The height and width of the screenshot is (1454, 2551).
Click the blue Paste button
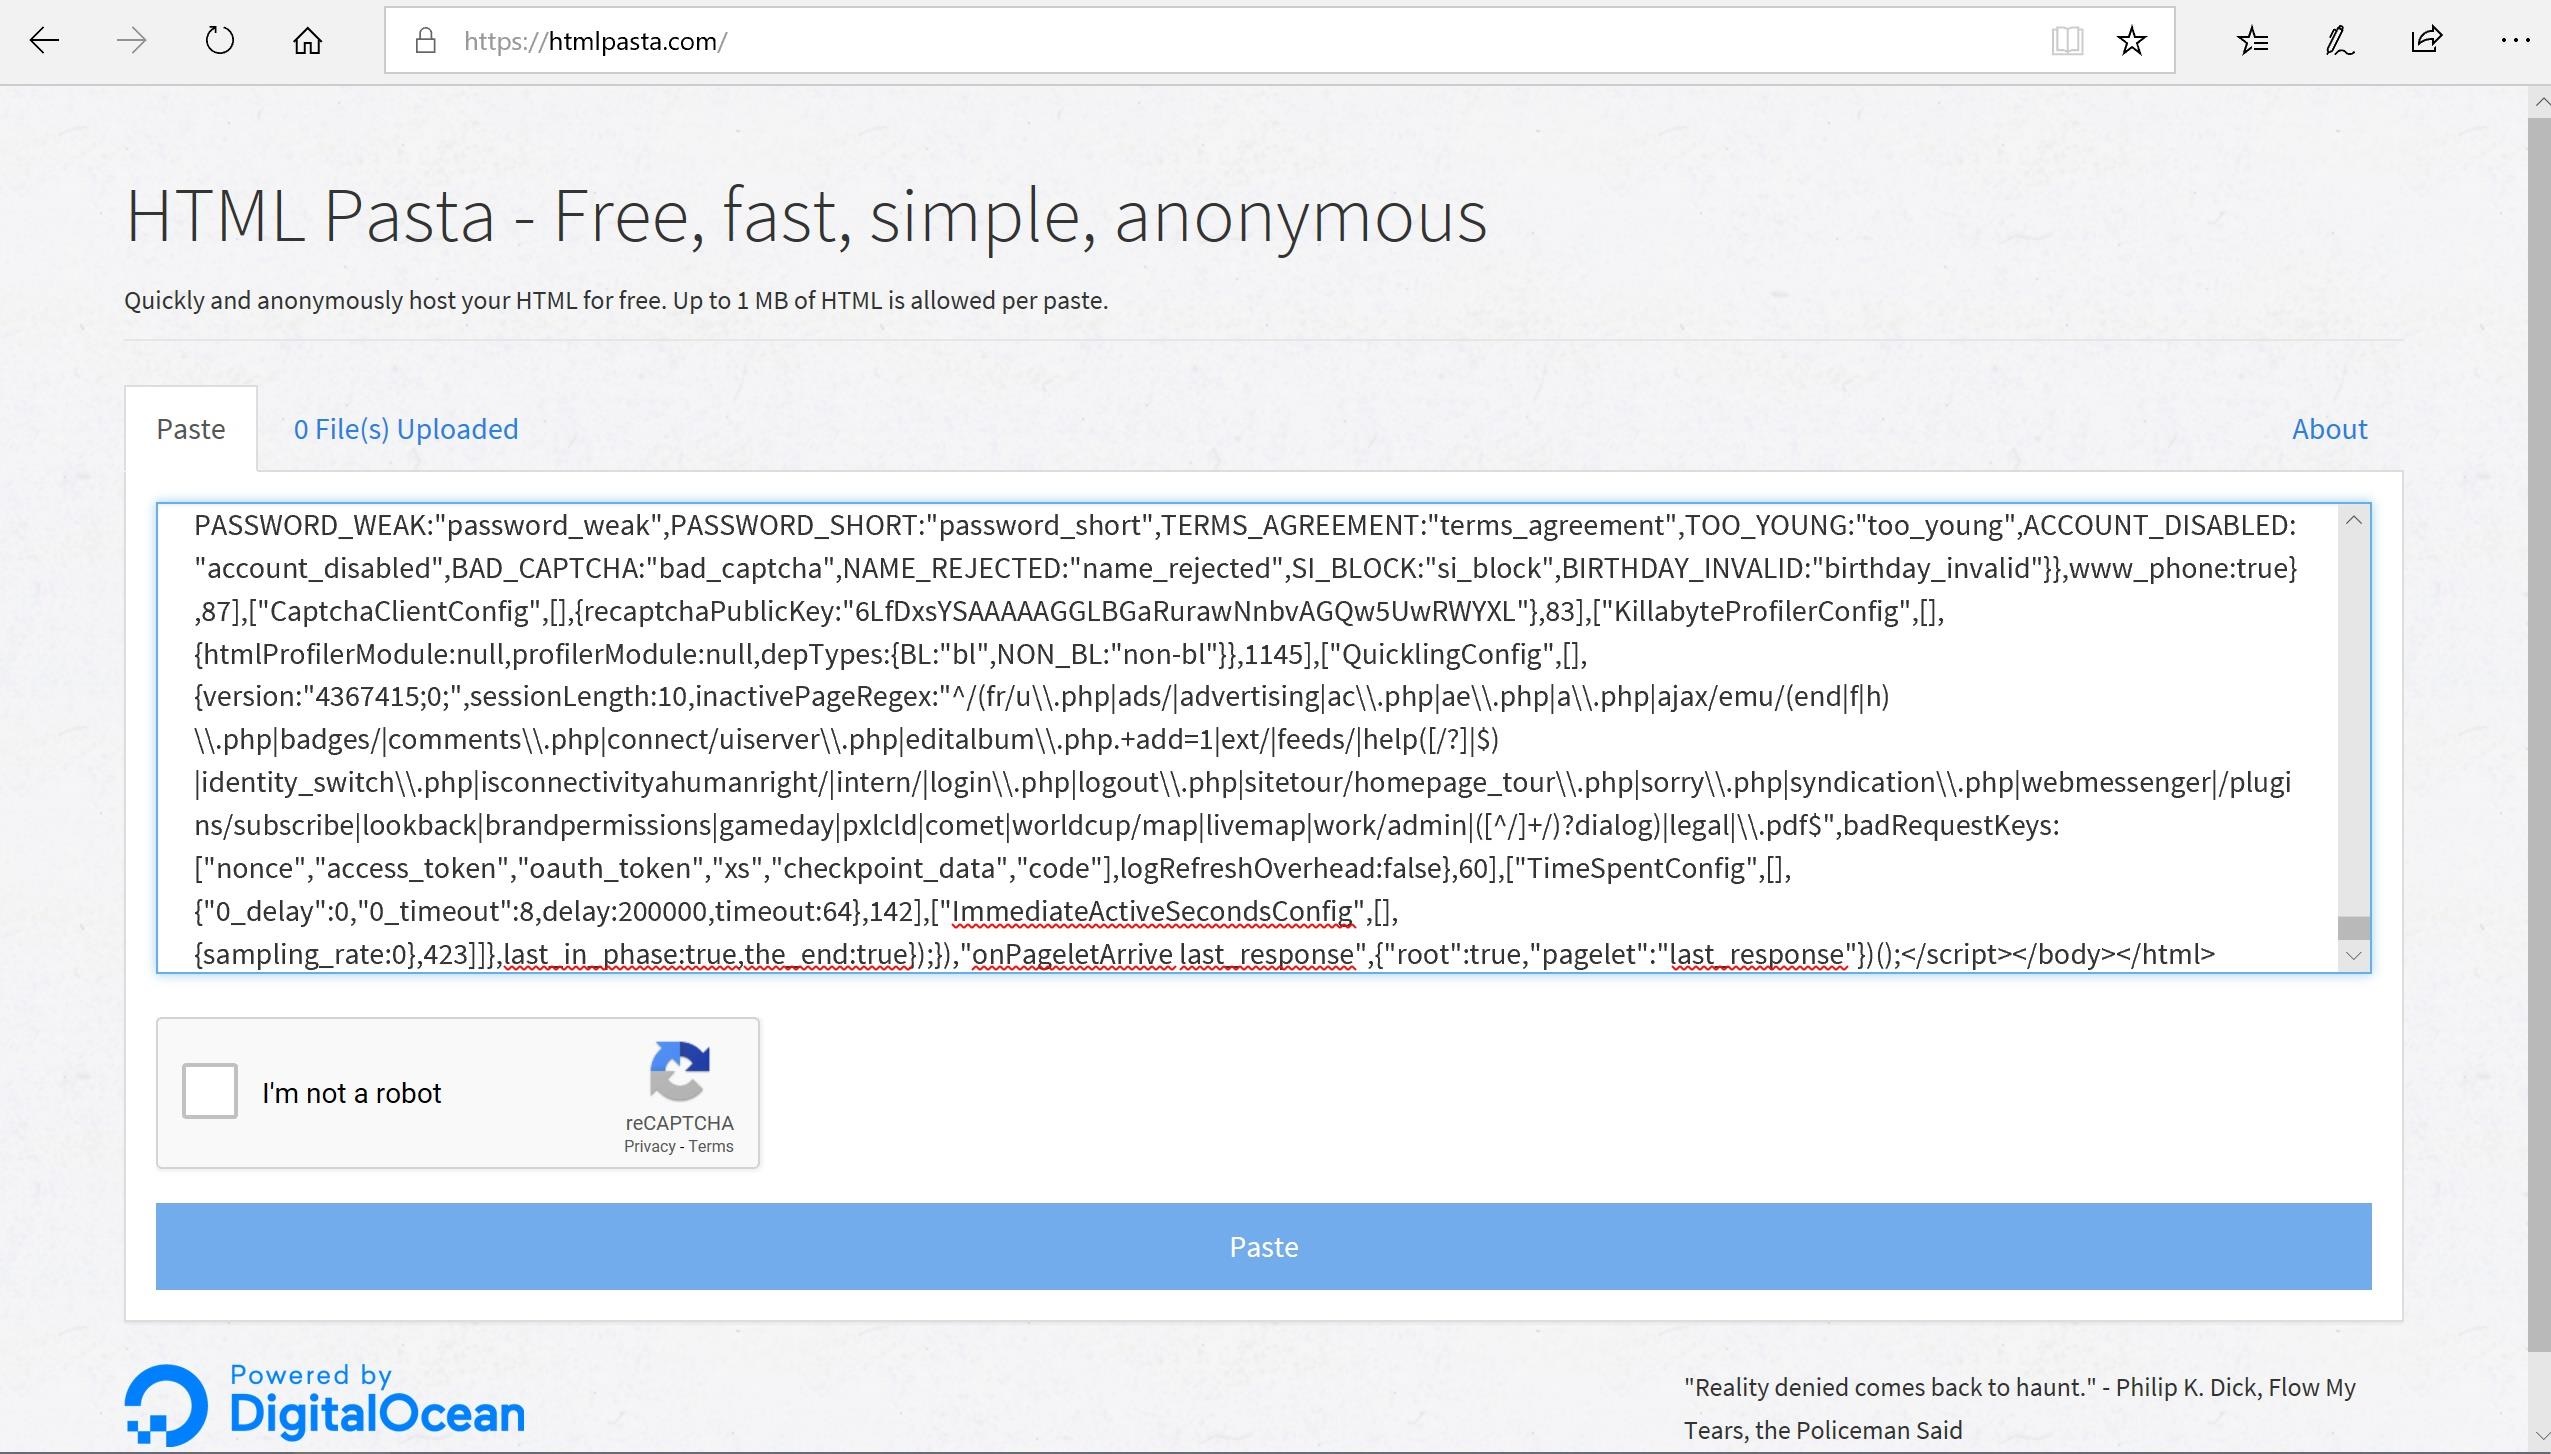[x=1263, y=1246]
